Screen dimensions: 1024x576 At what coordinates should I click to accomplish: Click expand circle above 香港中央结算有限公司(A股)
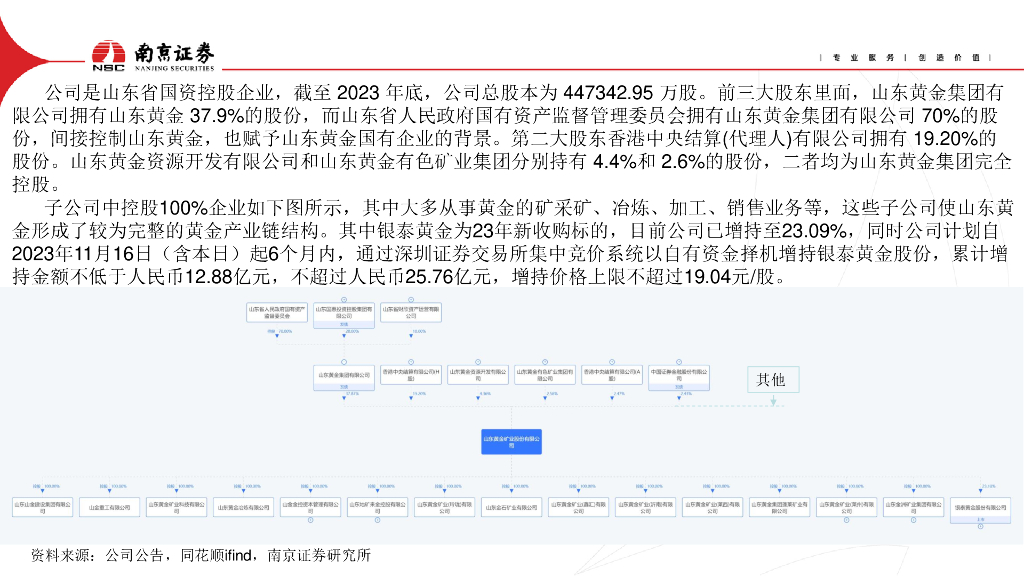tap(611, 360)
